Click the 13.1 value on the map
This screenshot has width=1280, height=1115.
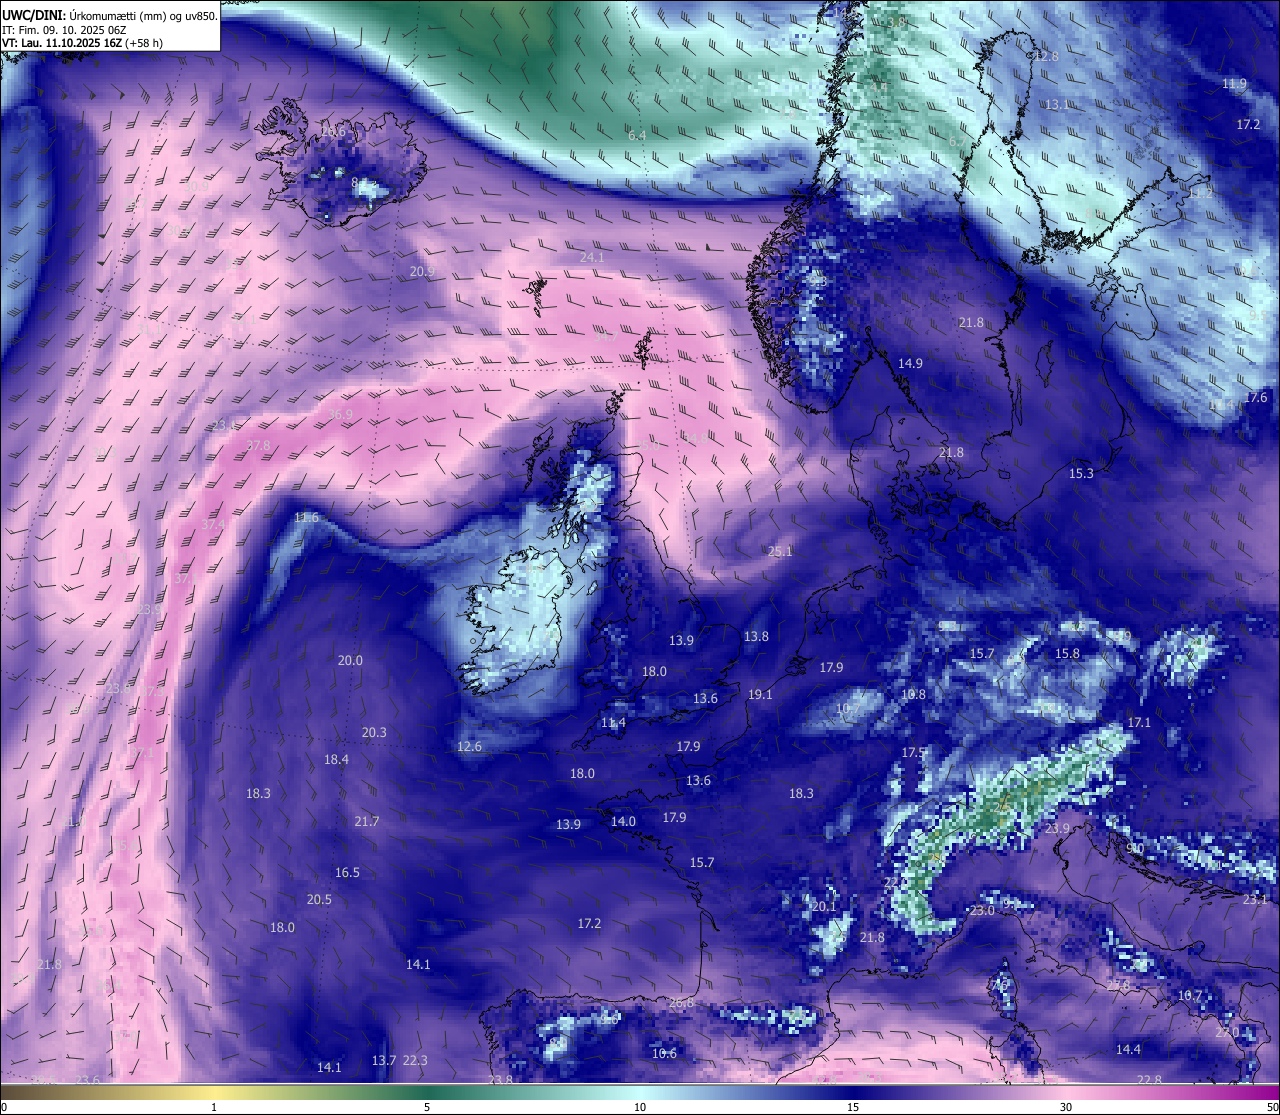point(1057,104)
